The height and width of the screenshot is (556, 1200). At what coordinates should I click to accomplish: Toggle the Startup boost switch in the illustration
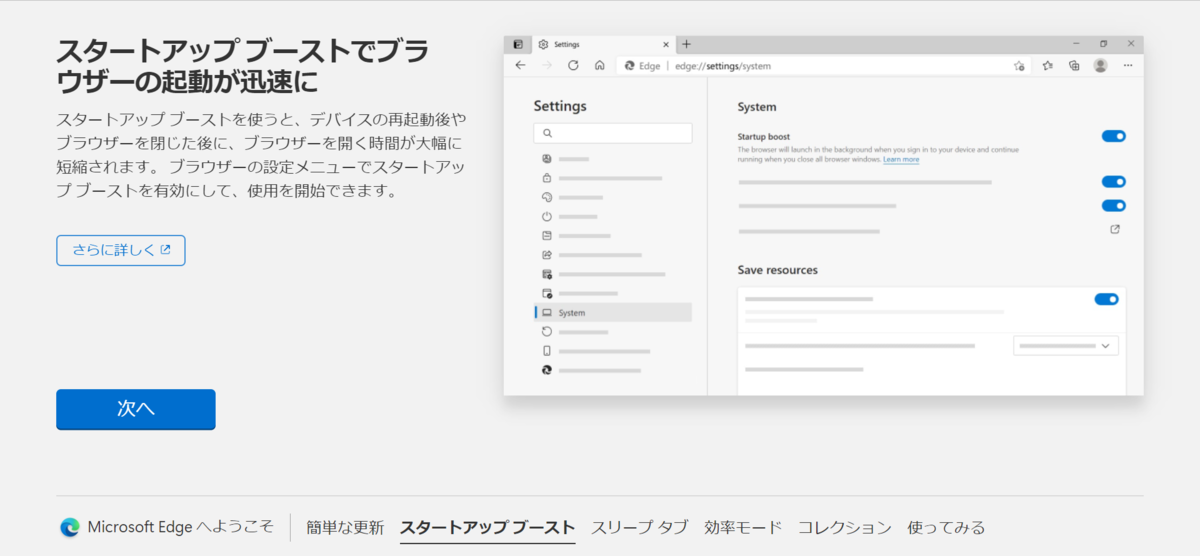(x=1114, y=136)
